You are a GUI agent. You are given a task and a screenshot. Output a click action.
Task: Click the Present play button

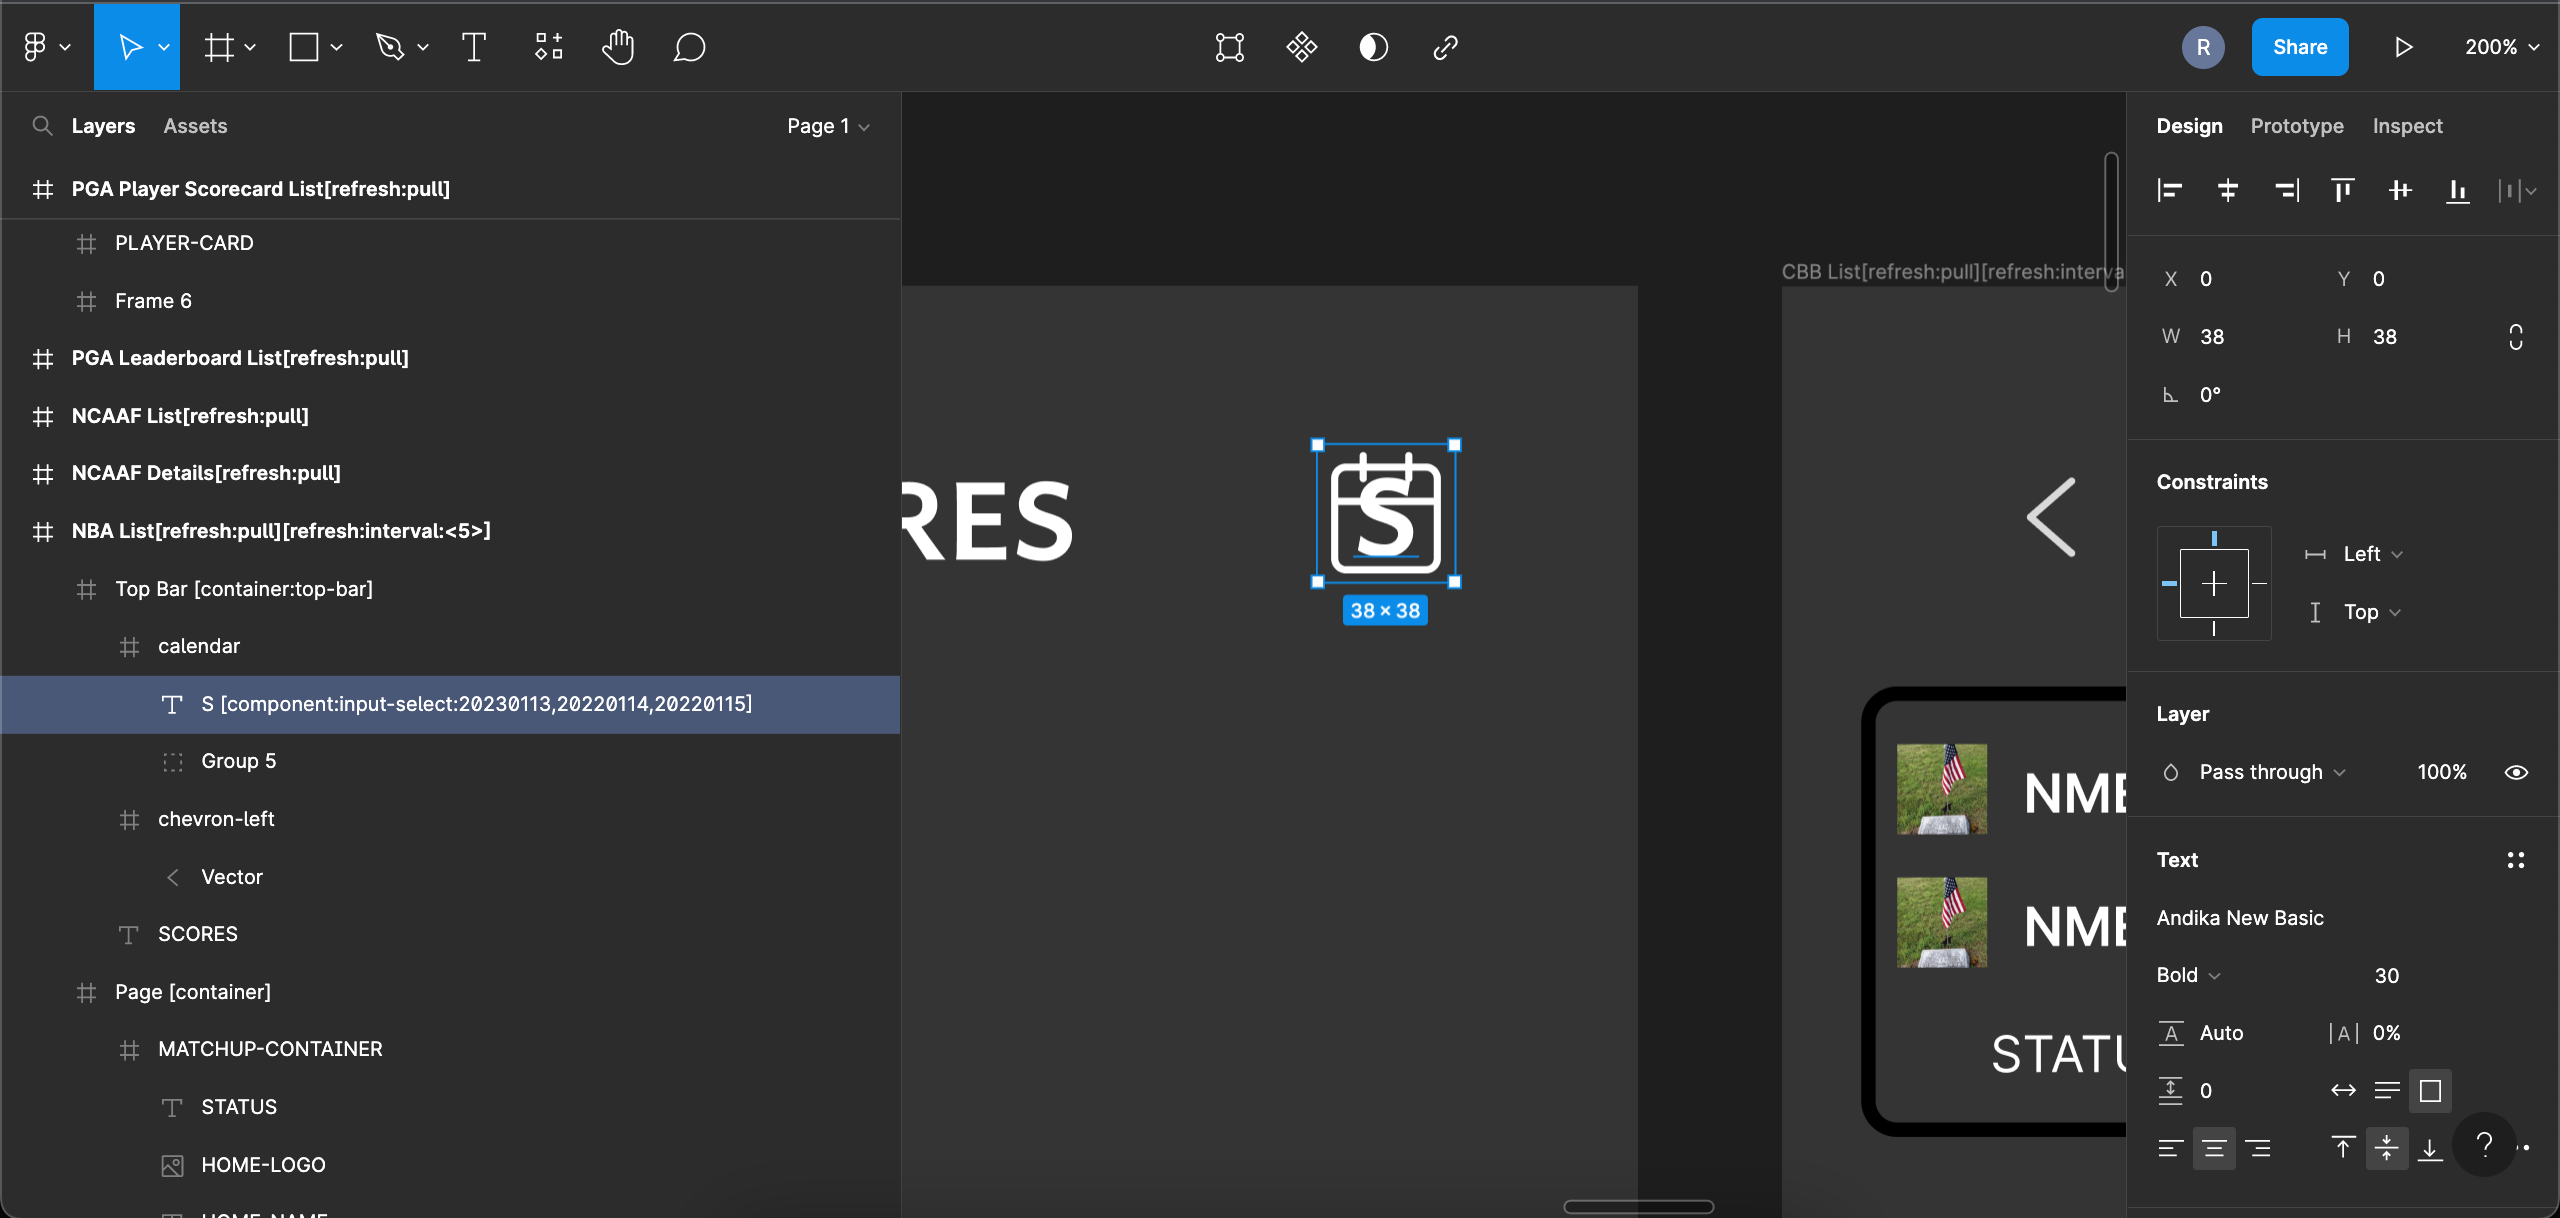pyautogui.click(x=2403, y=47)
